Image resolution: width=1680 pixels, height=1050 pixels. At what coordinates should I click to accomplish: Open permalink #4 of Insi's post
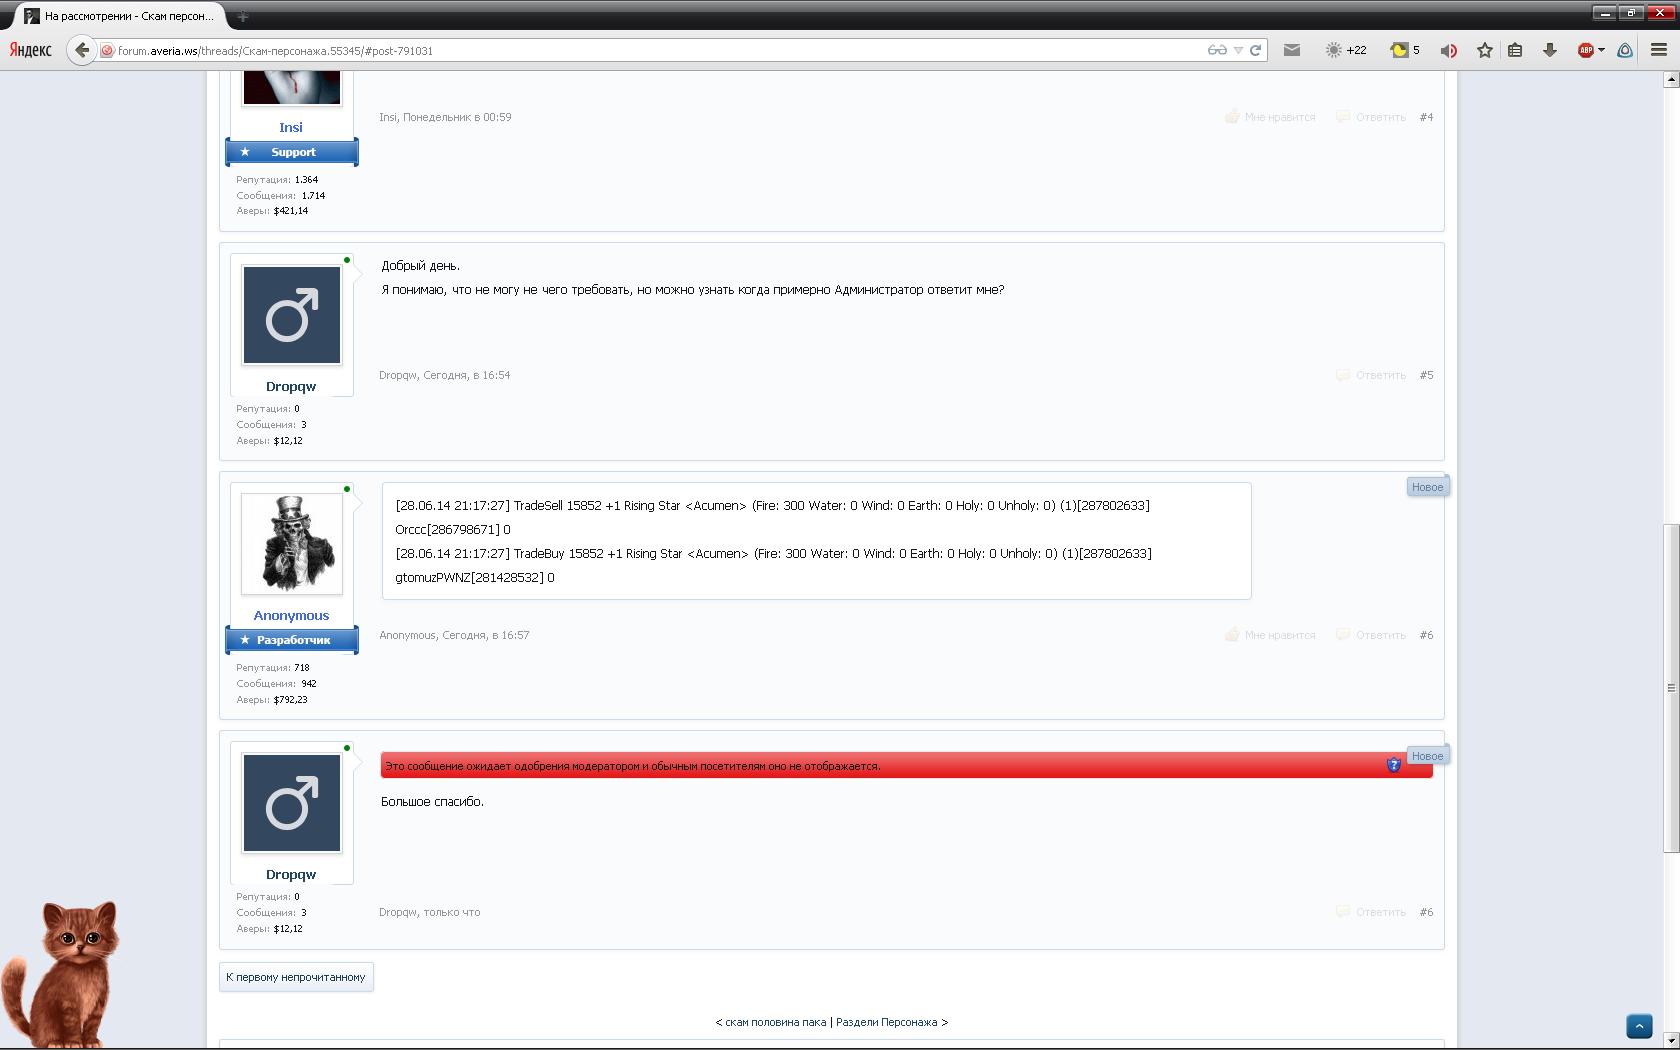tap(1426, 117)
